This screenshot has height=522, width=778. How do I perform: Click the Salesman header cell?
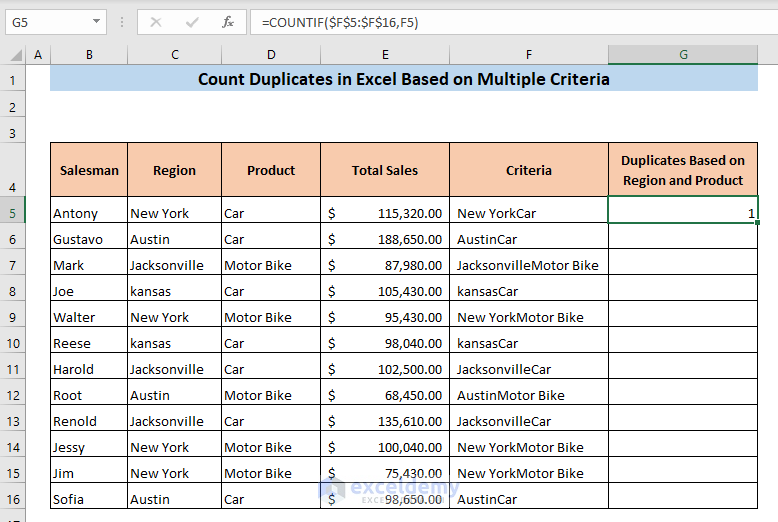pyautogui.click(x=89, y=170)
